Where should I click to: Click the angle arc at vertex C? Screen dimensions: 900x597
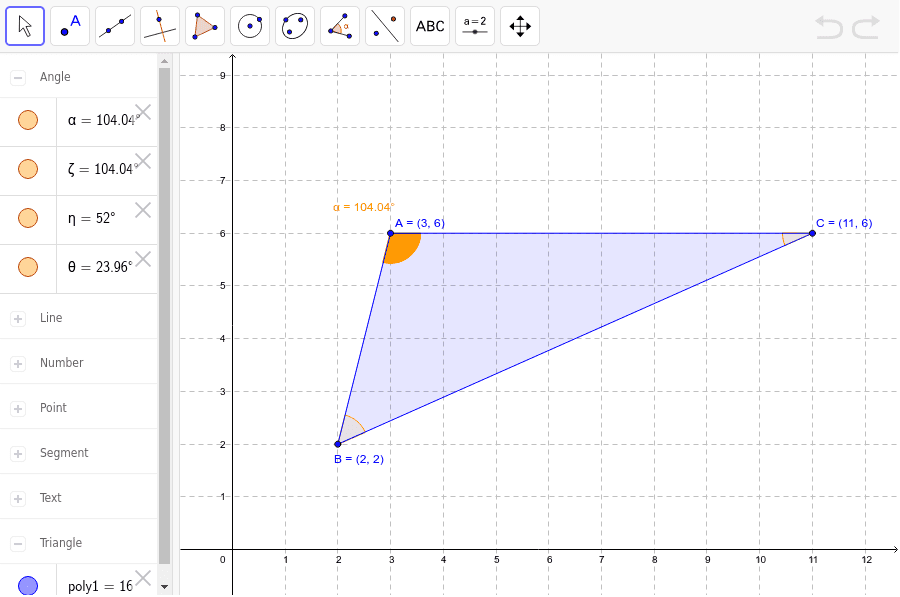(x=794, y=238)
